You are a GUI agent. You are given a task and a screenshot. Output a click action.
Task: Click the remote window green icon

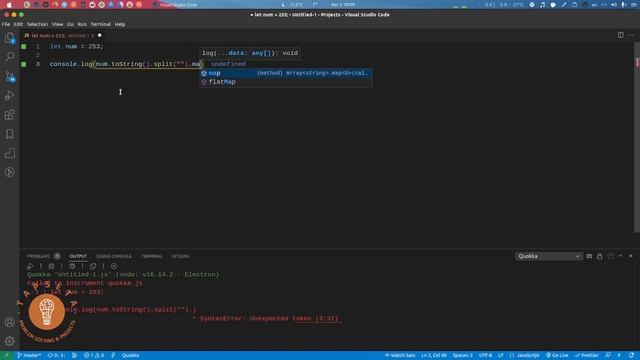pos(7,356)
